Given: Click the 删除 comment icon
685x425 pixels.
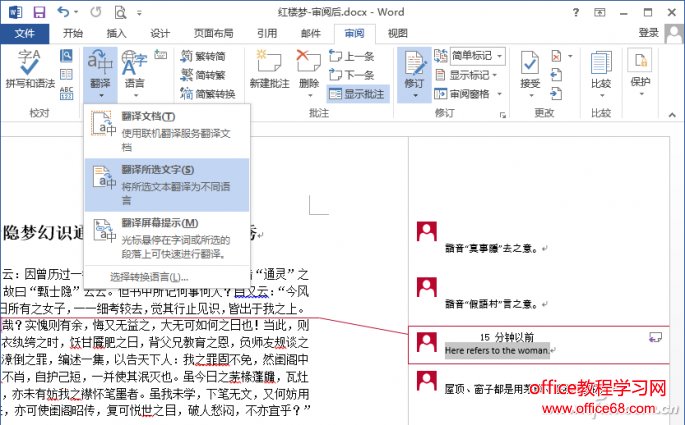Looking at the screenshot, I should (x=309, y=61).
